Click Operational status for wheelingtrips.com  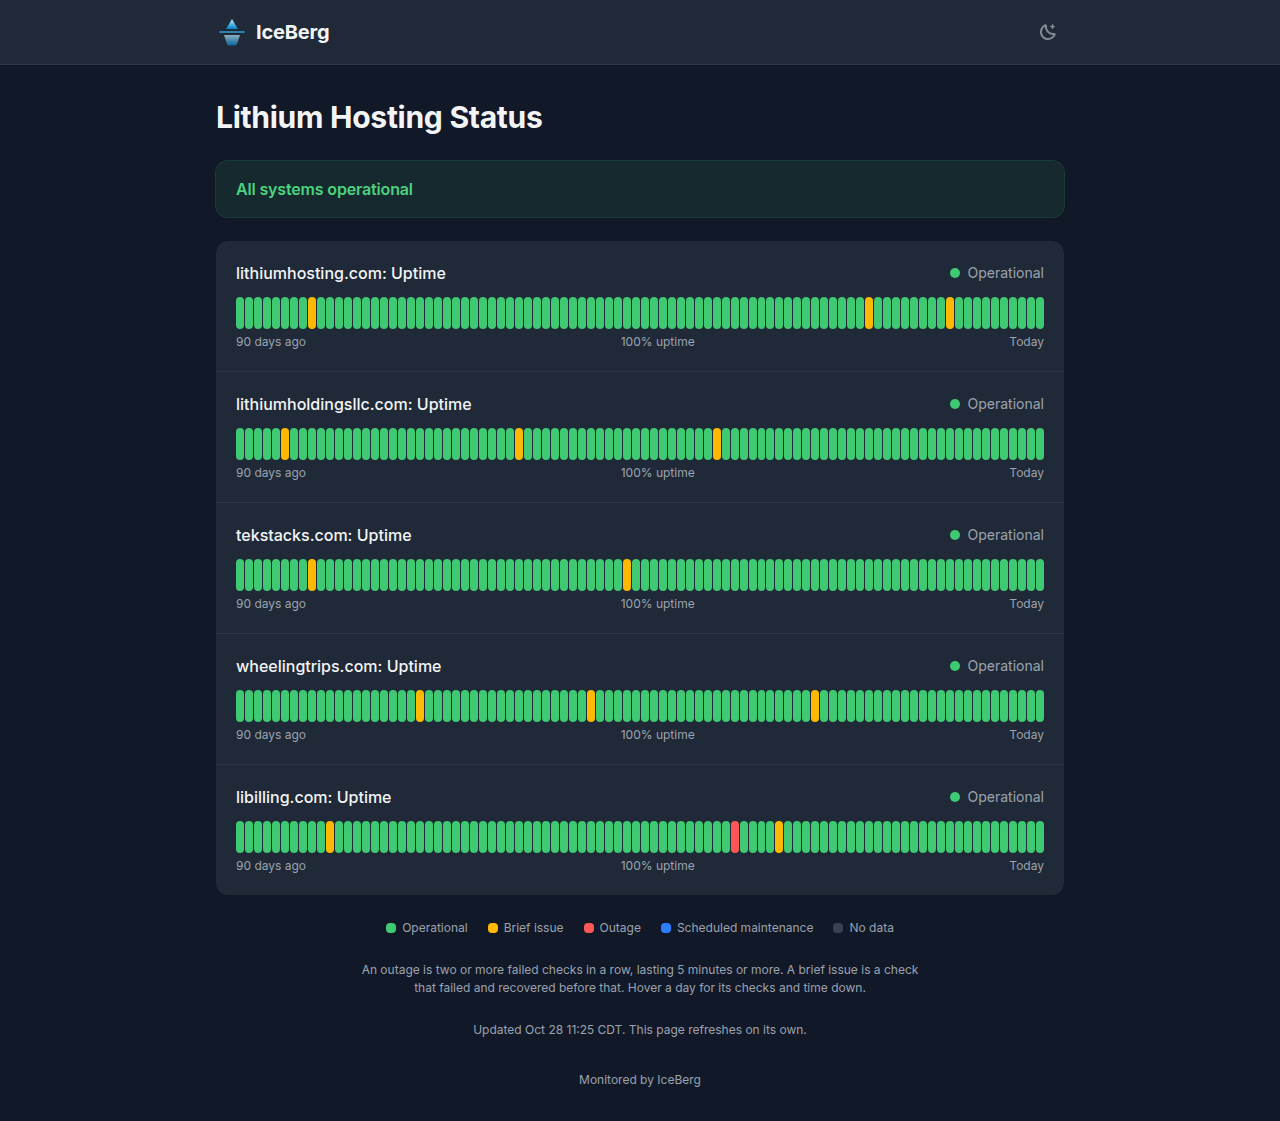click(996, 666)
